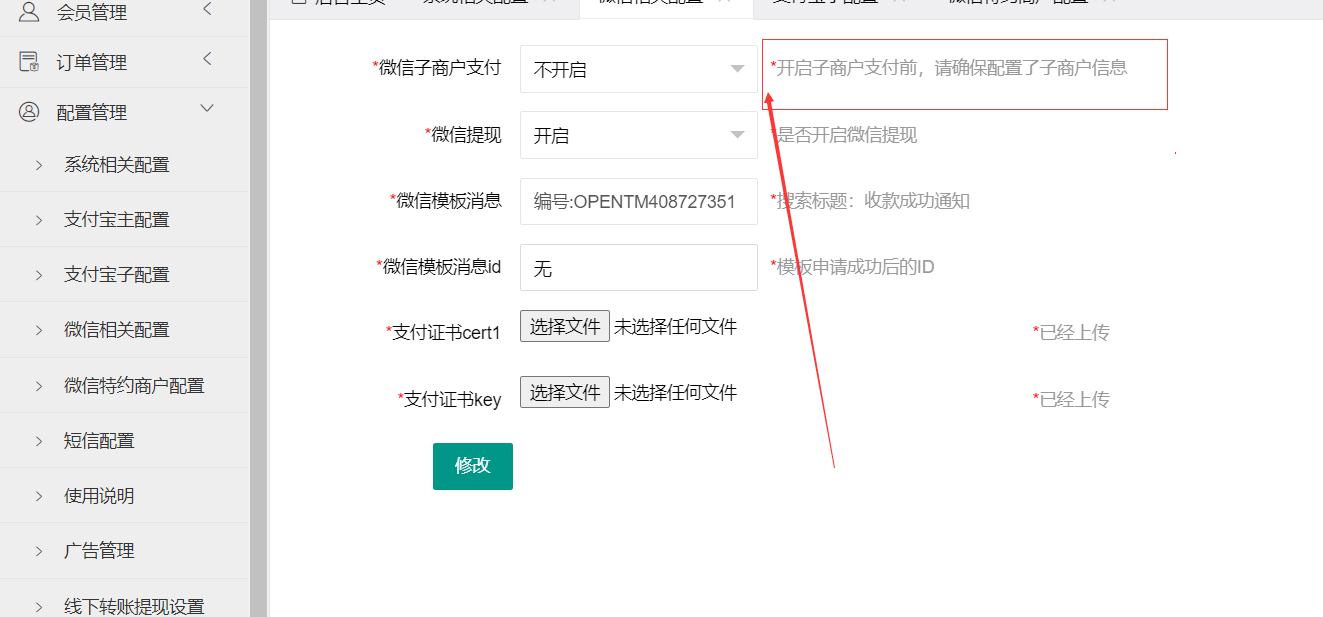Click the 订单管理 document icon
The height and width of the screenshot is (617, 1323).
(30, 62)
